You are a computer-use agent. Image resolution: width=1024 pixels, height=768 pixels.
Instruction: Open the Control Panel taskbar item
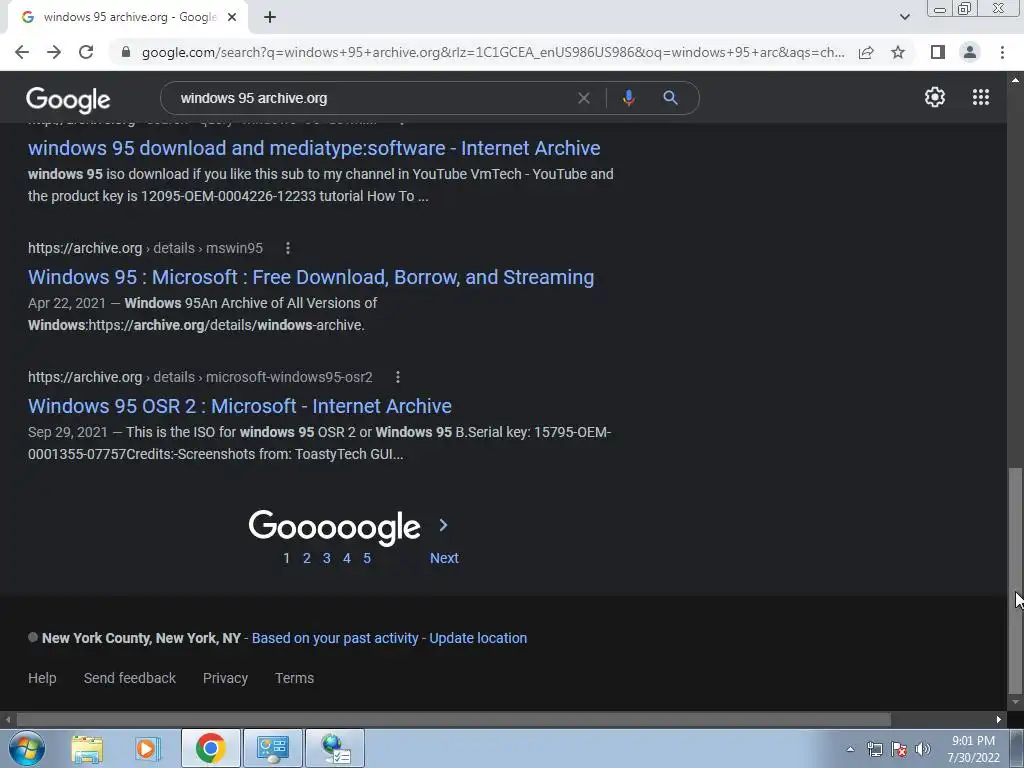(273, 748)
